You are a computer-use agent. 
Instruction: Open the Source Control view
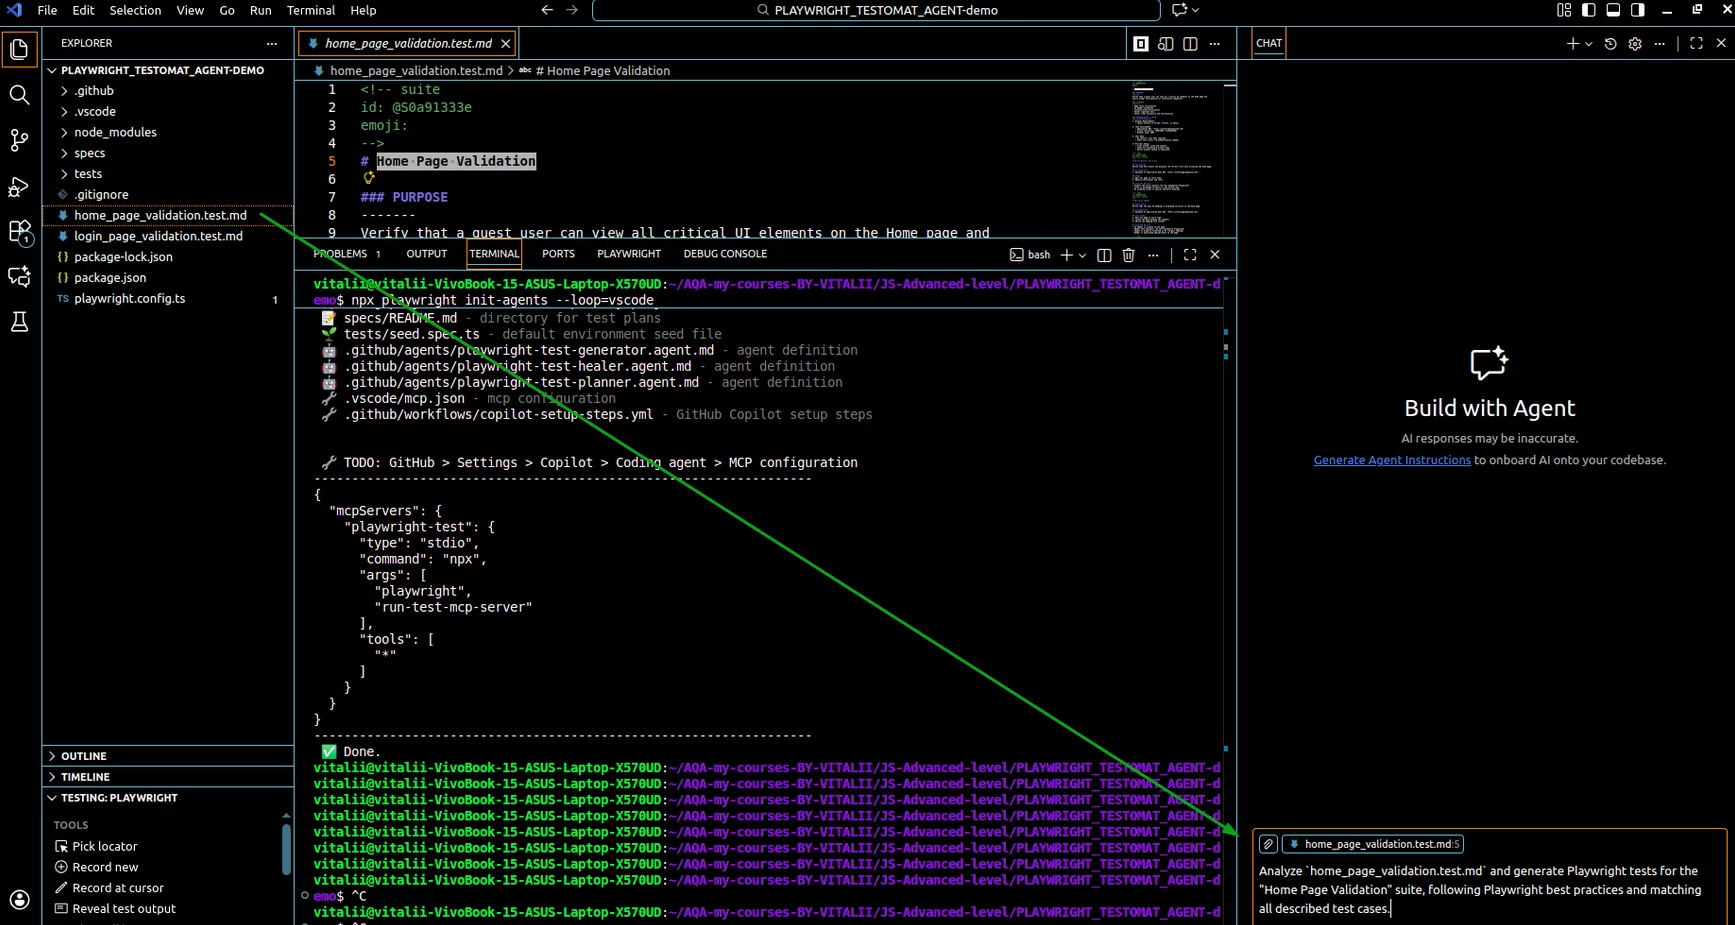click(x=19, y=140)
